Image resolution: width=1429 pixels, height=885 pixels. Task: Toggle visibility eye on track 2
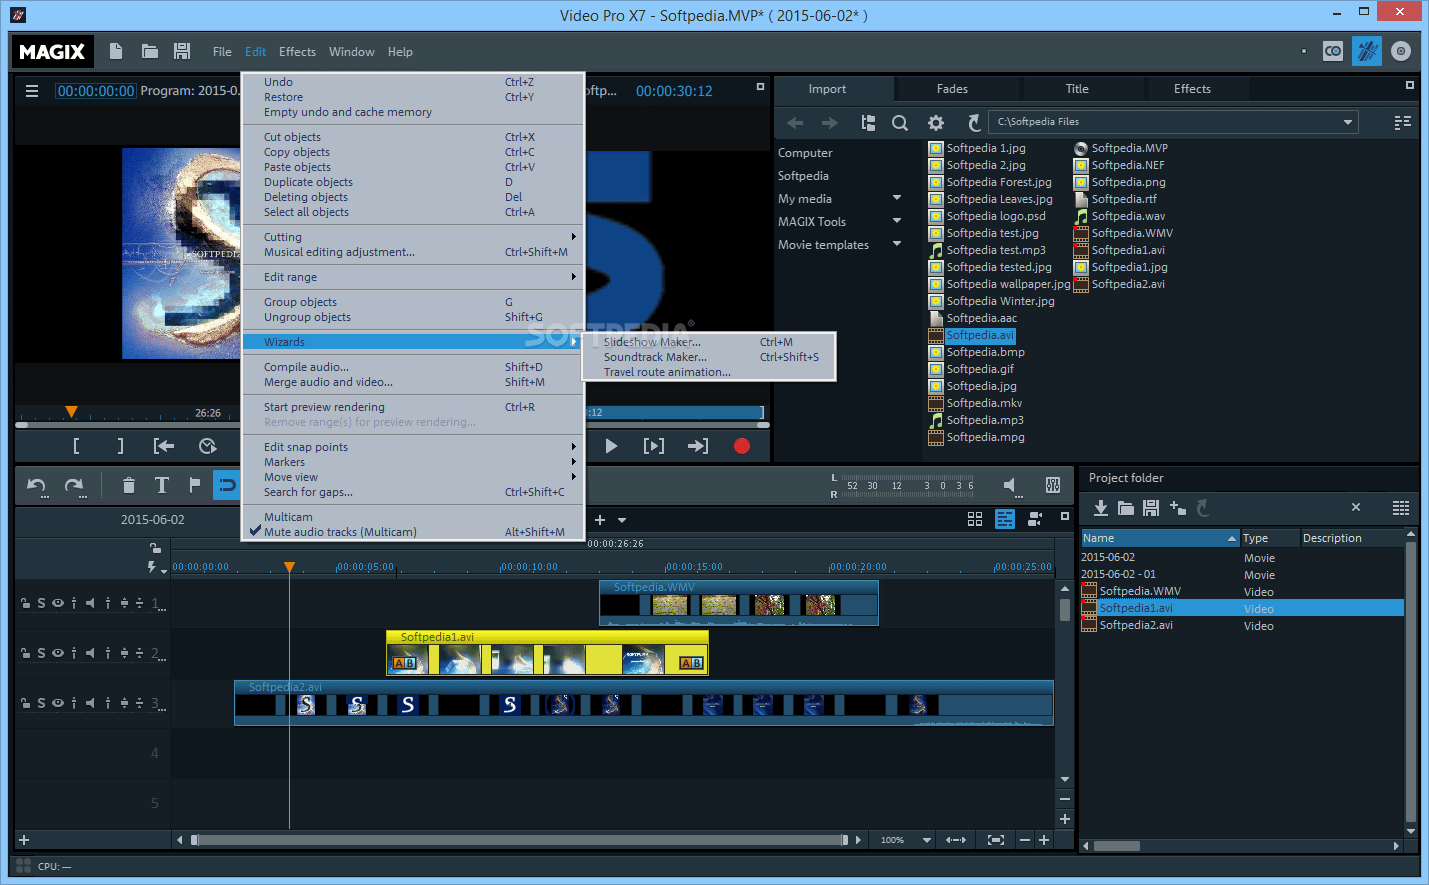58,653
